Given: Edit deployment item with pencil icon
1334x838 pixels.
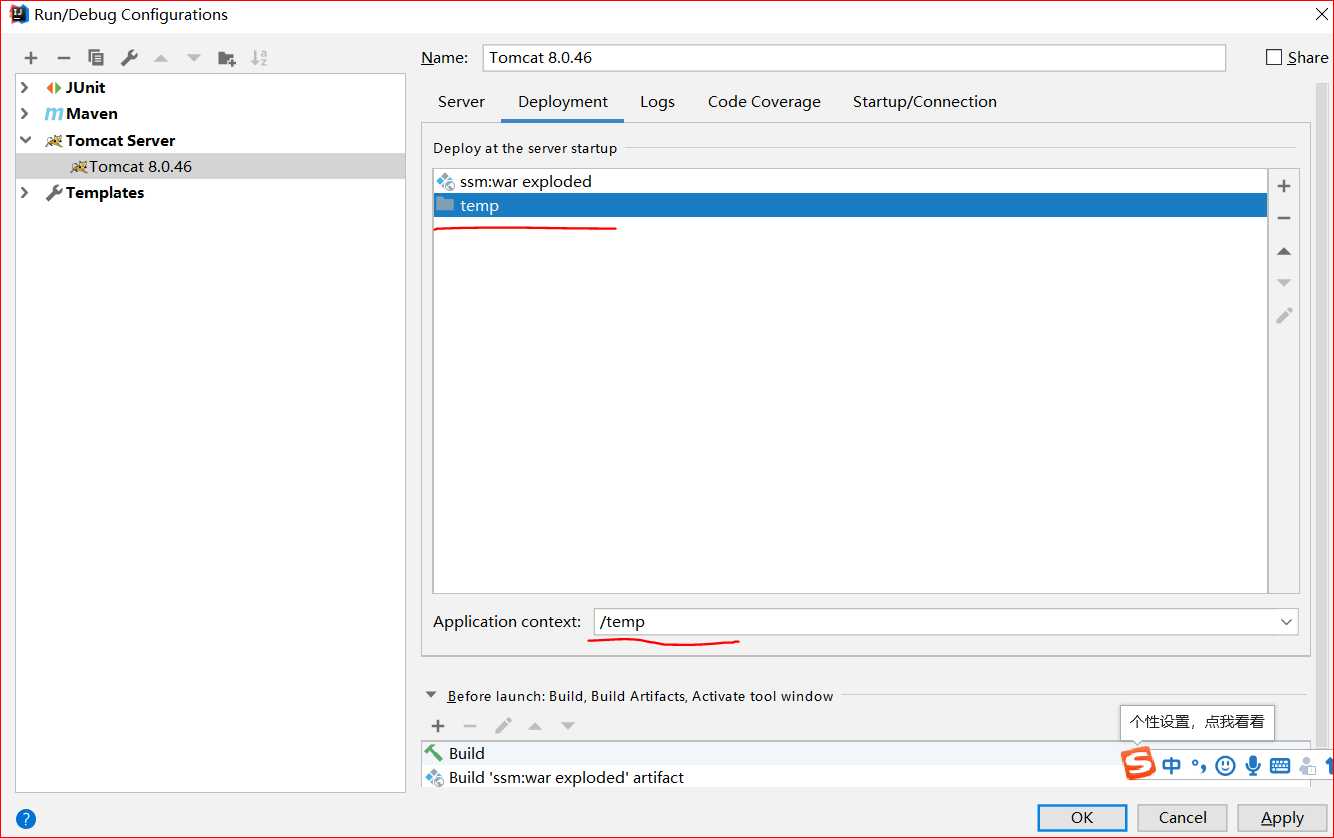Looking at the screenshot, I should click(1284, 315).
